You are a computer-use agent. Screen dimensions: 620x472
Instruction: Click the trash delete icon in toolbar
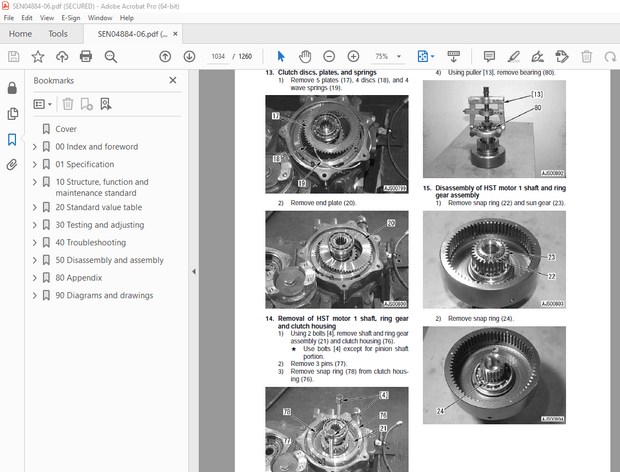click(586, 57)
